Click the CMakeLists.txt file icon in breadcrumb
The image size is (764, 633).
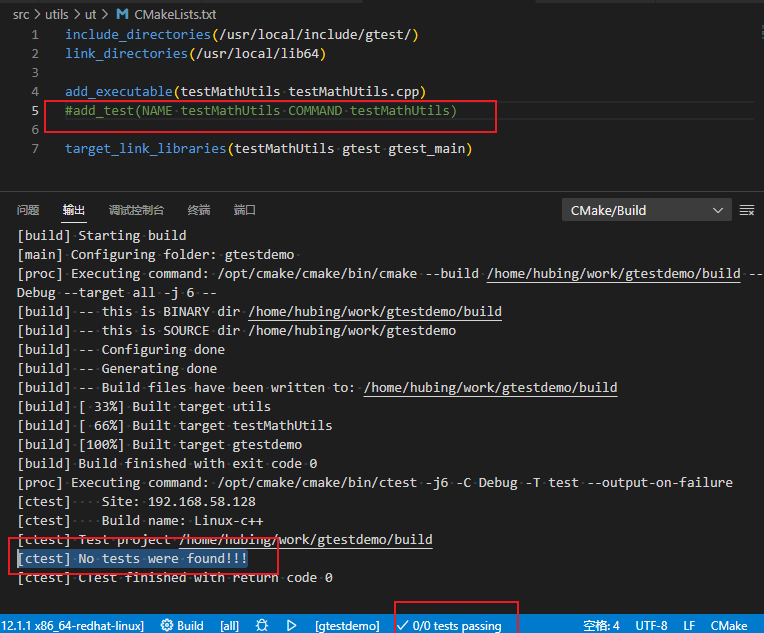122,14
